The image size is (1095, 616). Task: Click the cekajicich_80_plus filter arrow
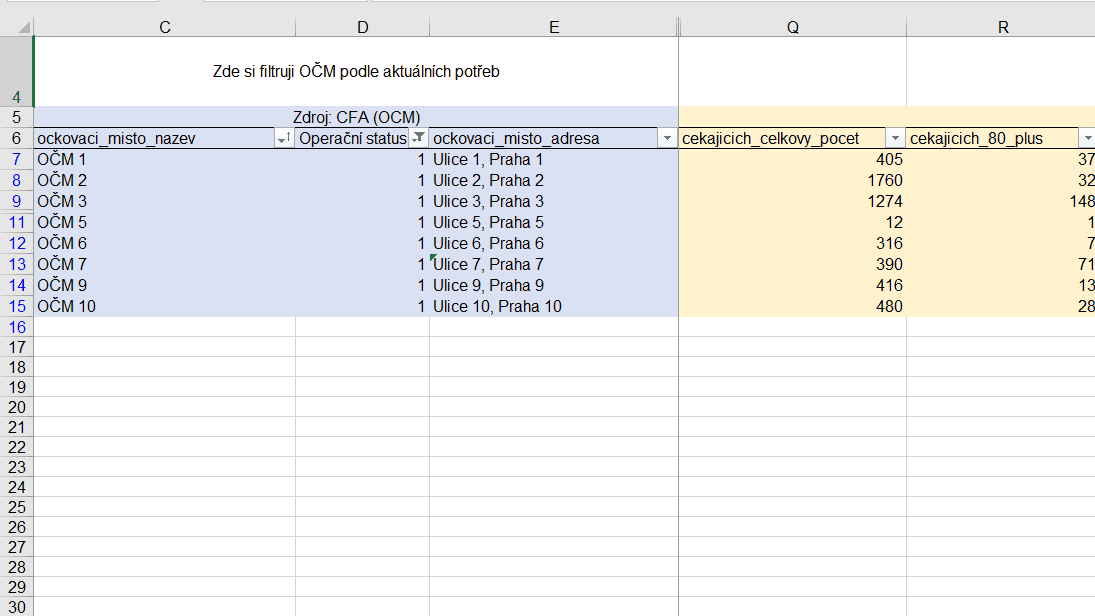coord(1086,139)
